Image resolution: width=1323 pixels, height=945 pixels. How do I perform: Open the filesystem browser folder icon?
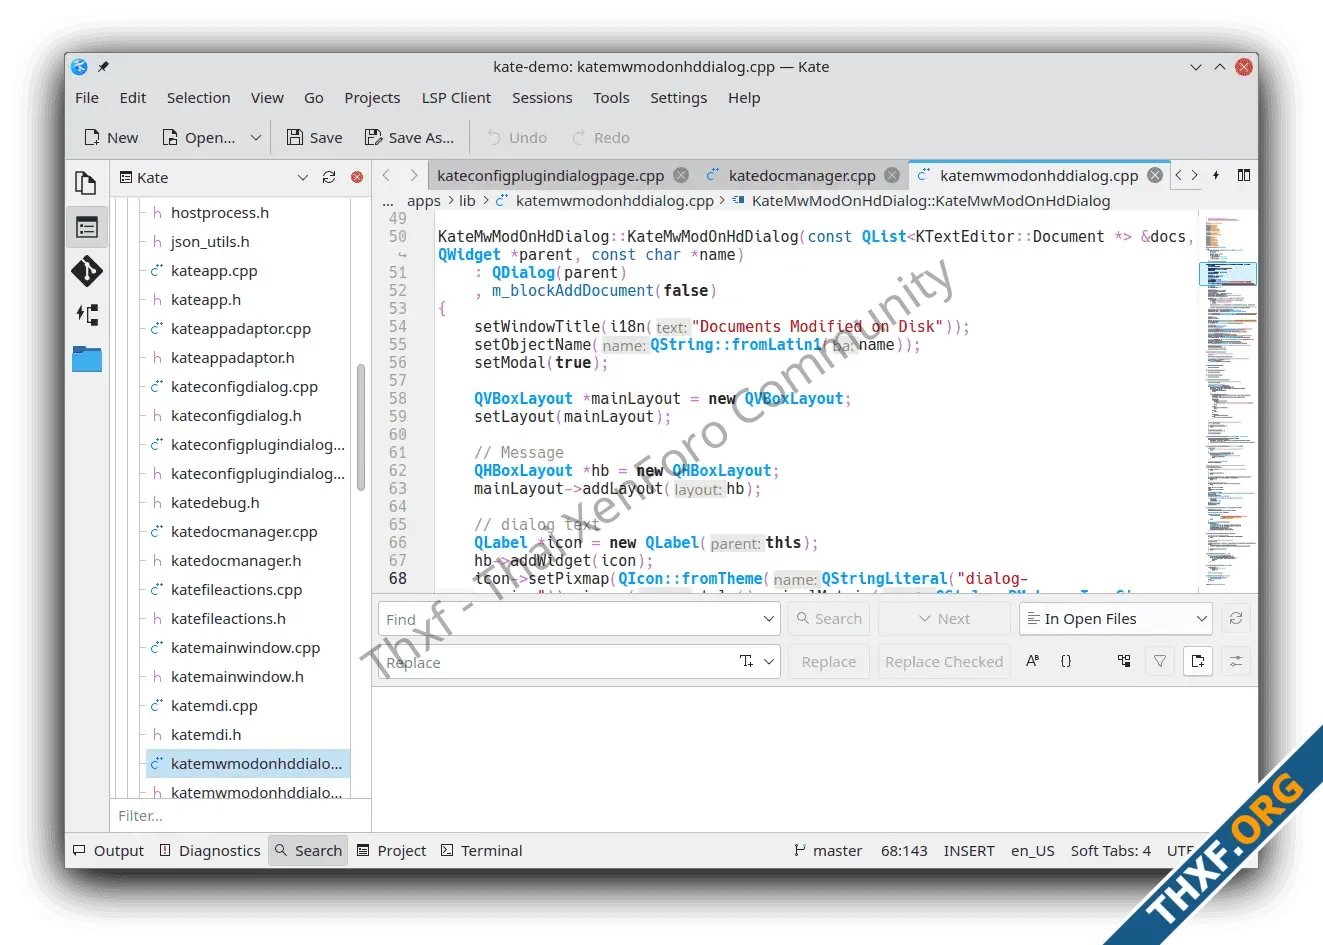point(86,358)
